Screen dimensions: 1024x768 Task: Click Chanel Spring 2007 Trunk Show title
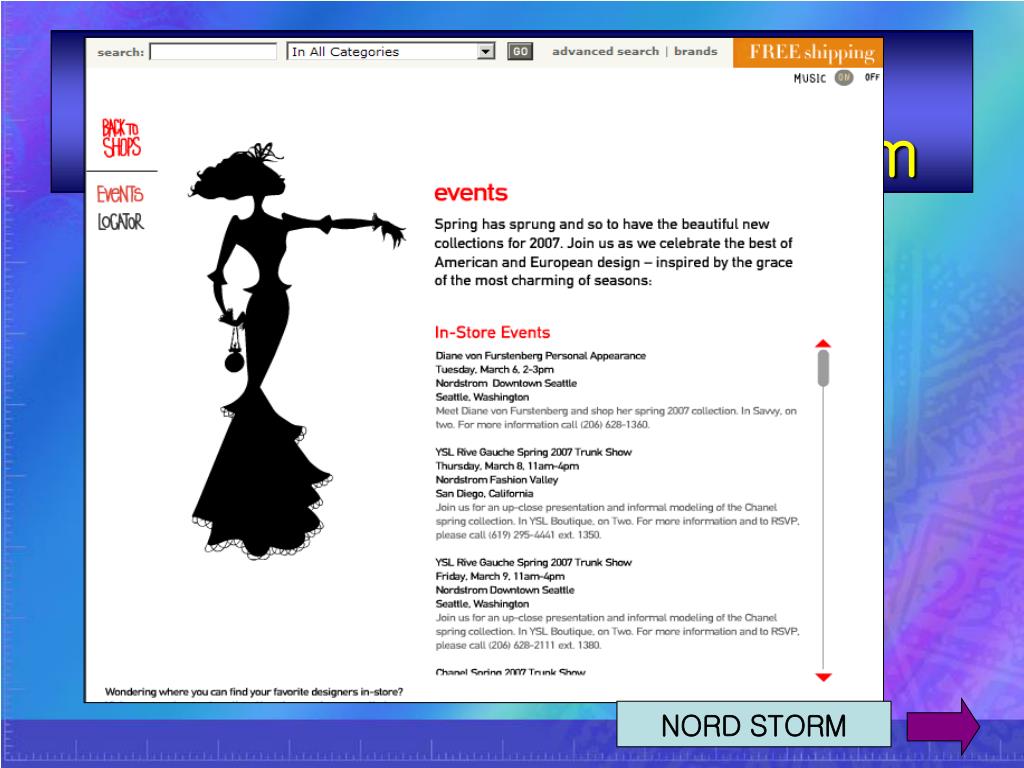tap(511, 671)
